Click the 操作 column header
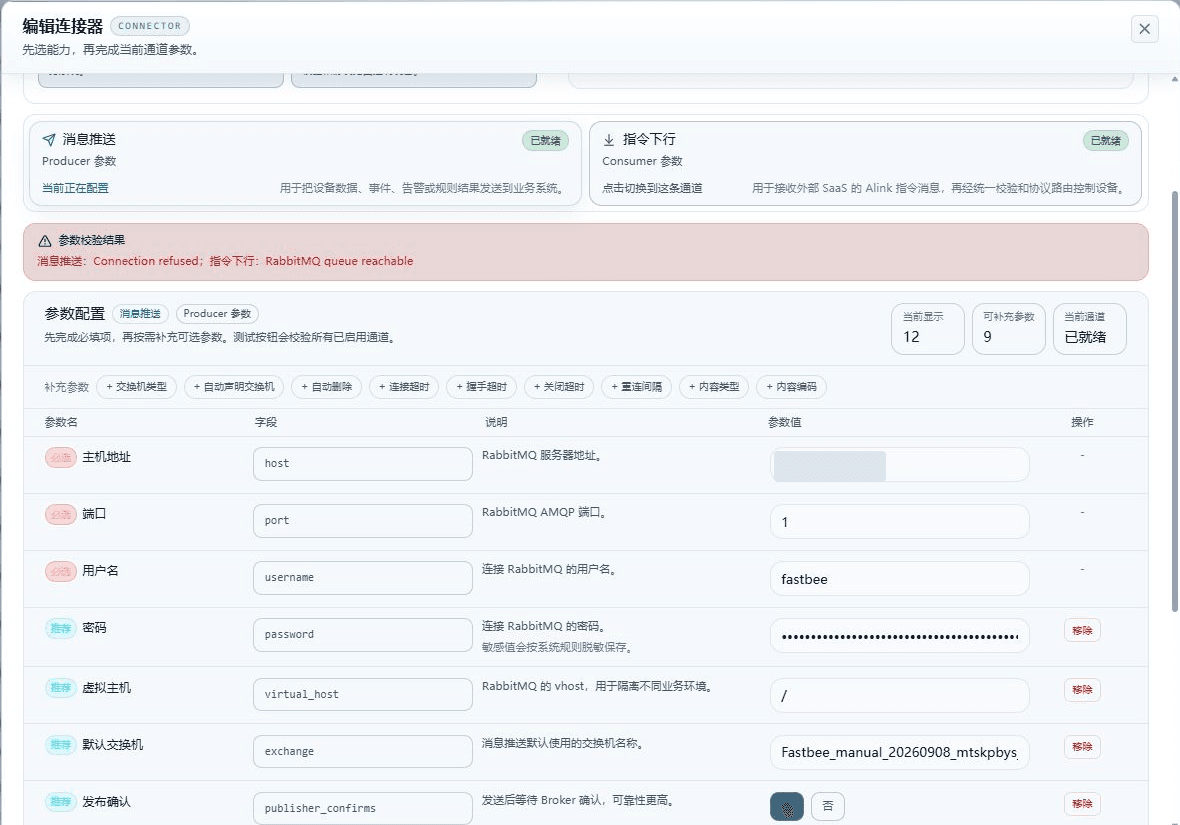The height and width of the screenshot is (825, 1180). click(1082, 422)
